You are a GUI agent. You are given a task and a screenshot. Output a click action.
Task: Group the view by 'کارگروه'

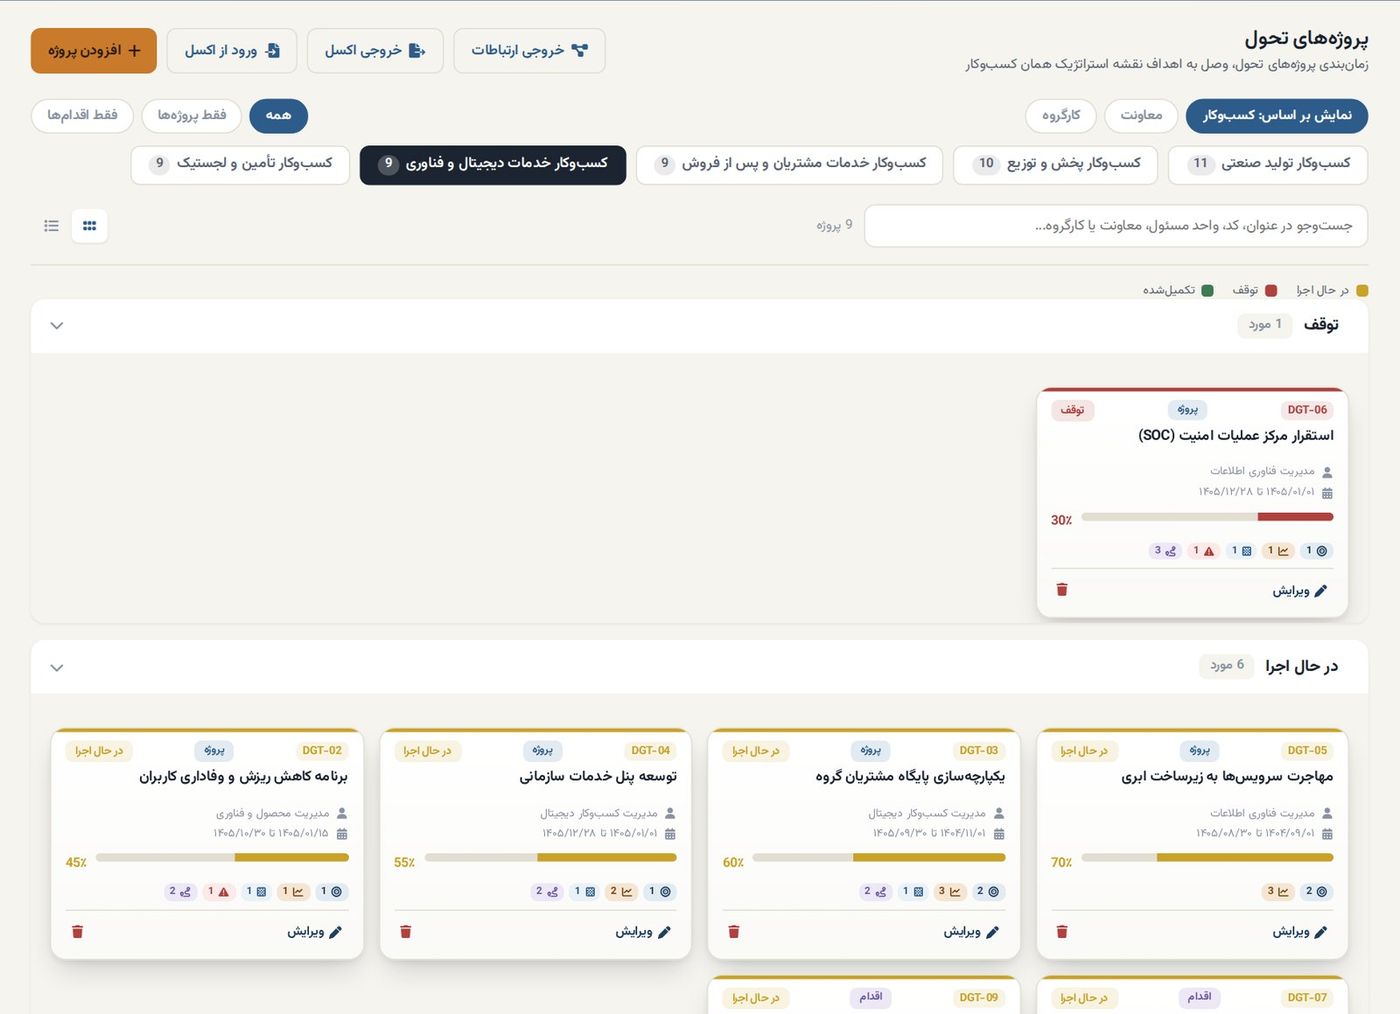1061,116
